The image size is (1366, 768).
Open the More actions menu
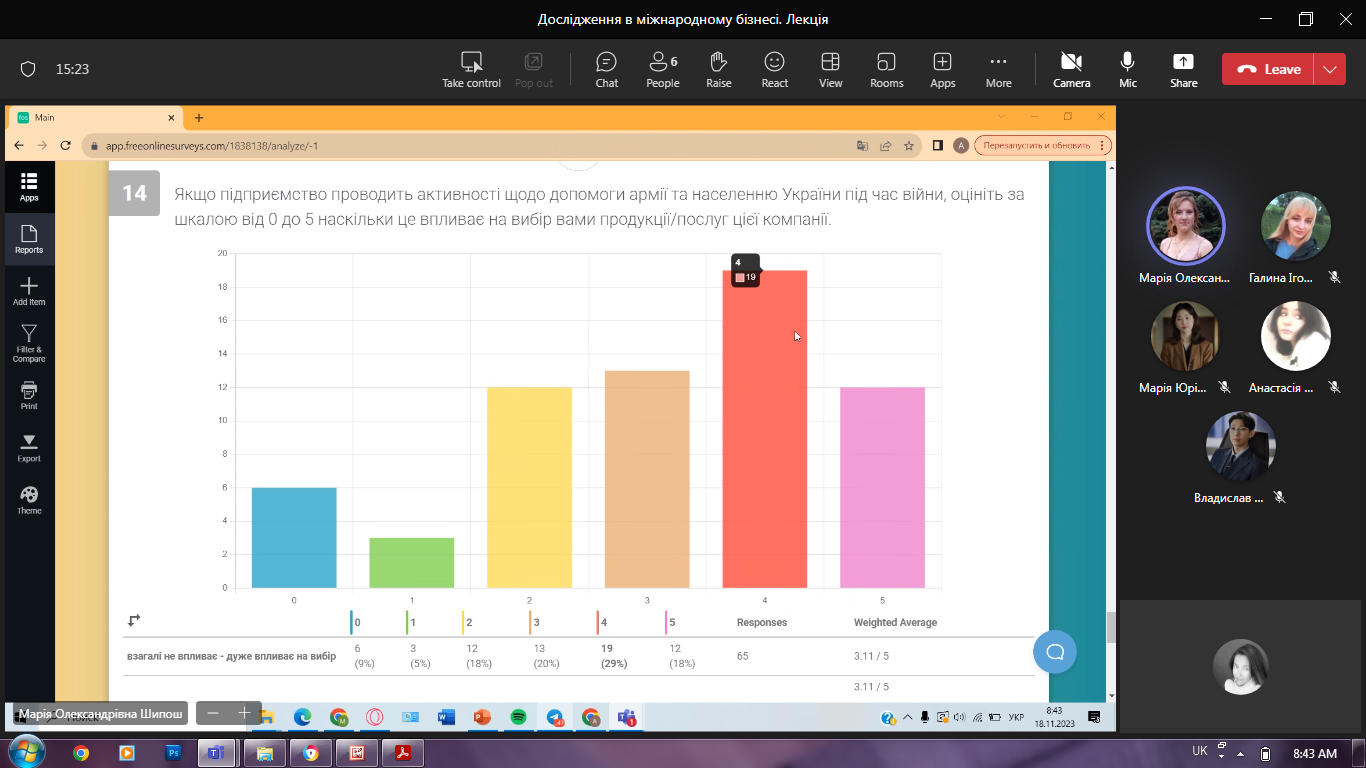tap(998, 69)
